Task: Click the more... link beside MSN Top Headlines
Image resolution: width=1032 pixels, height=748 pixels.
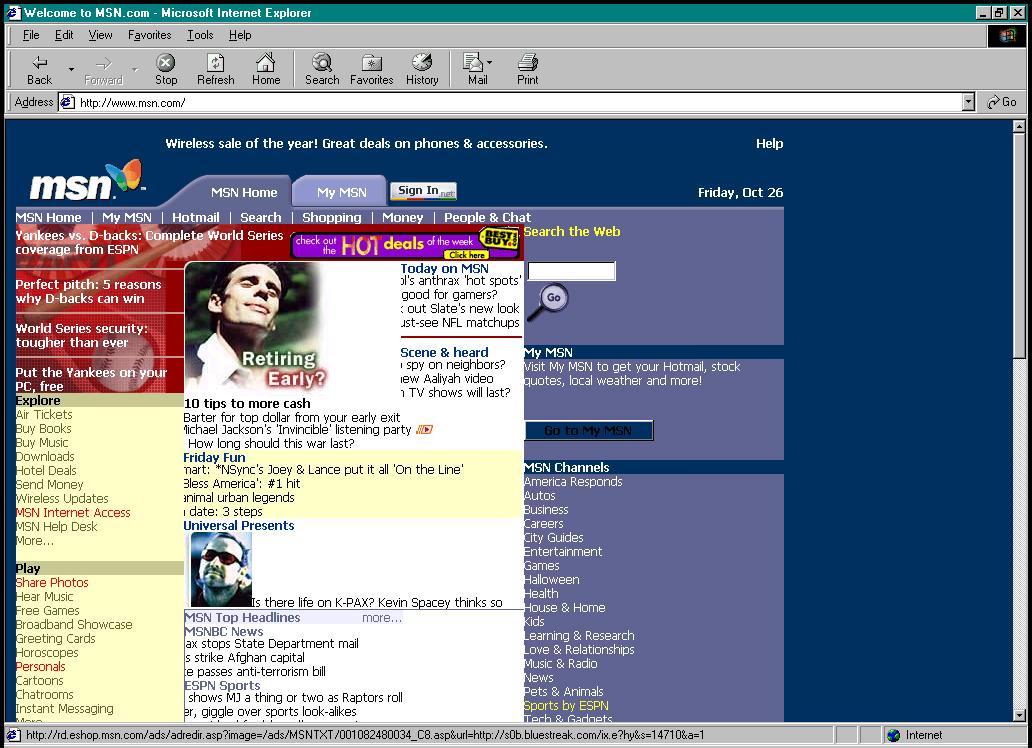Action: [382, 618]
